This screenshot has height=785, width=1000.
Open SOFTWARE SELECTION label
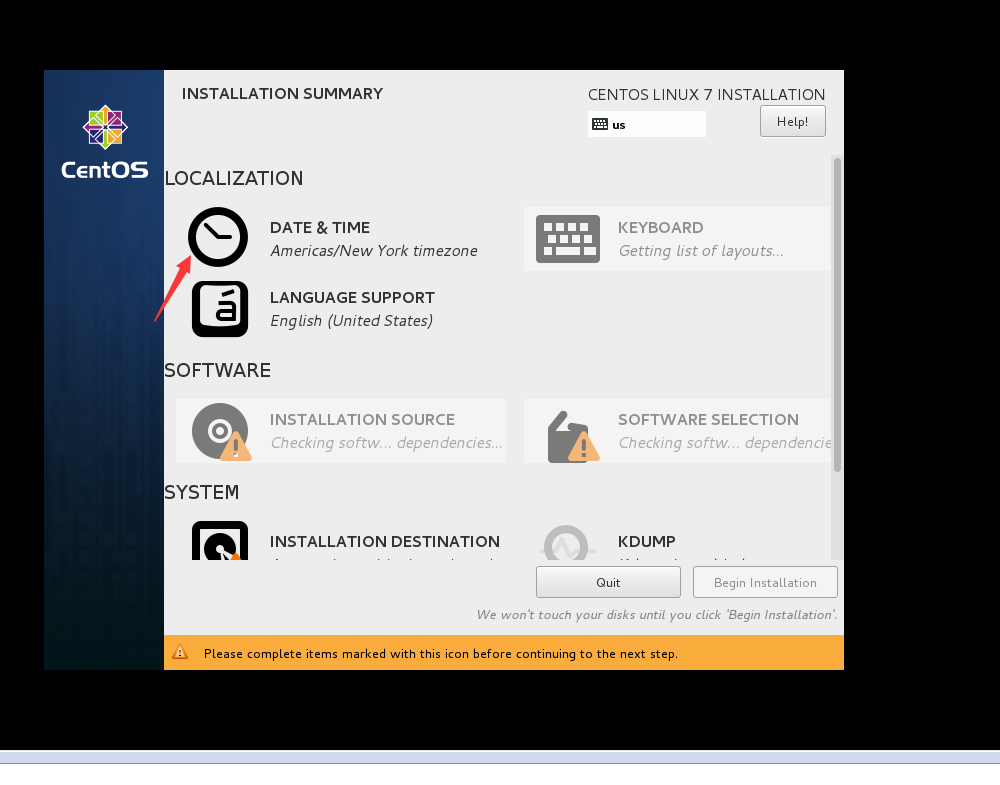(x=708, y=420)
